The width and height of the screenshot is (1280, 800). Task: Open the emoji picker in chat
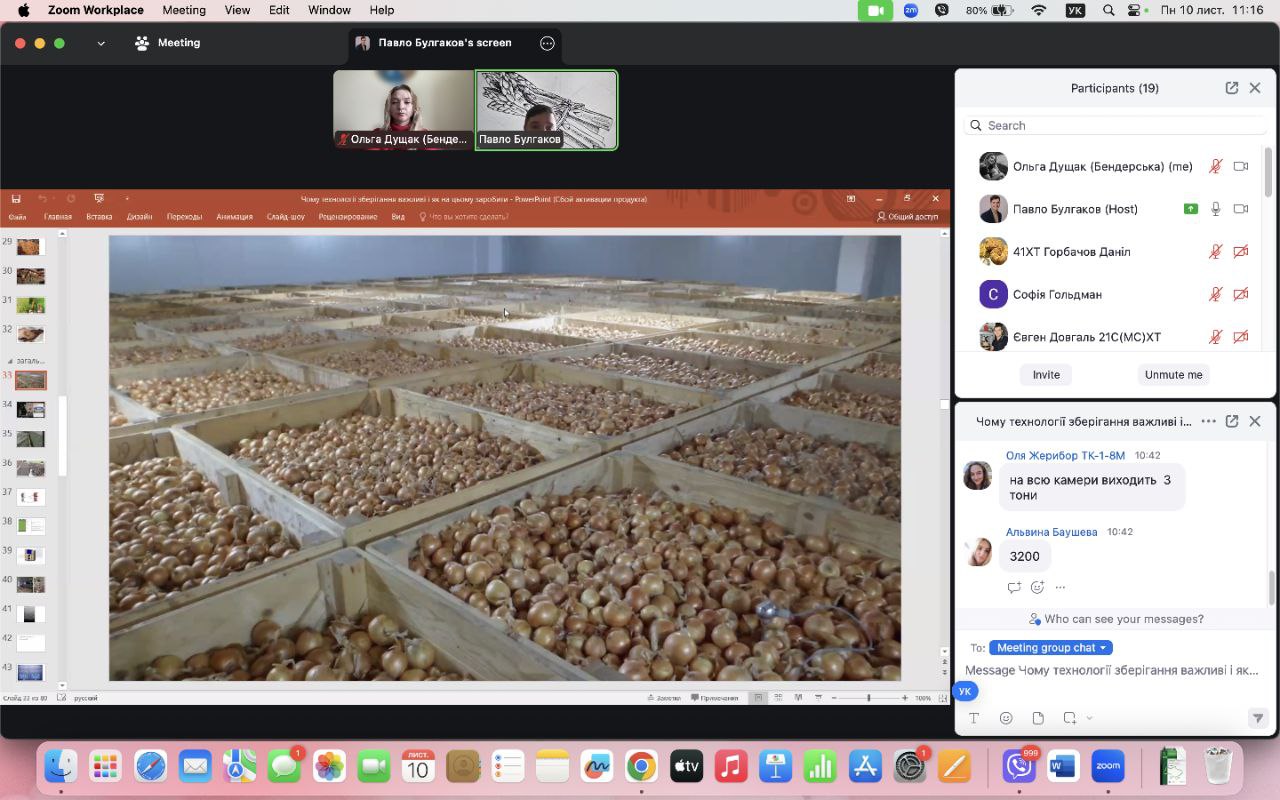click(1006, 718)
